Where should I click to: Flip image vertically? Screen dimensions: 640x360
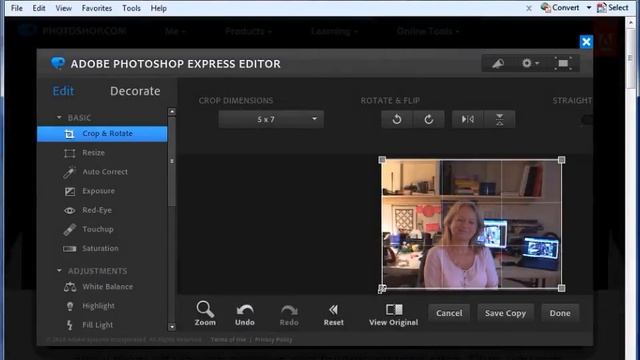500,120
